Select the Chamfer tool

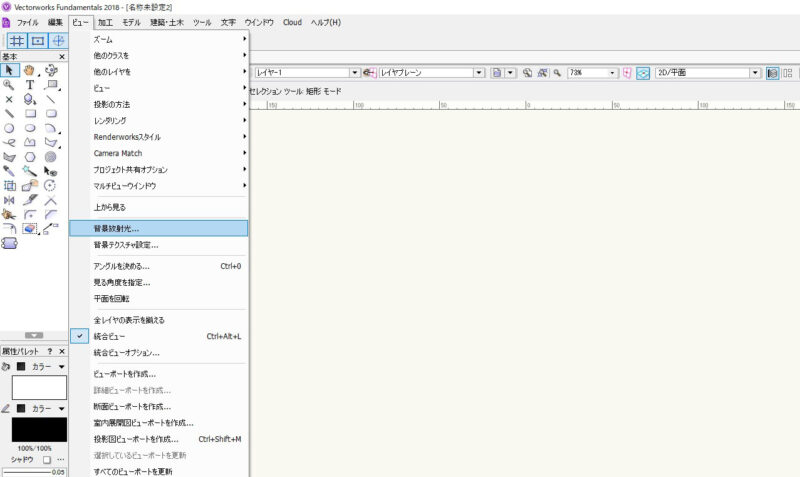[x=51, y=214]
